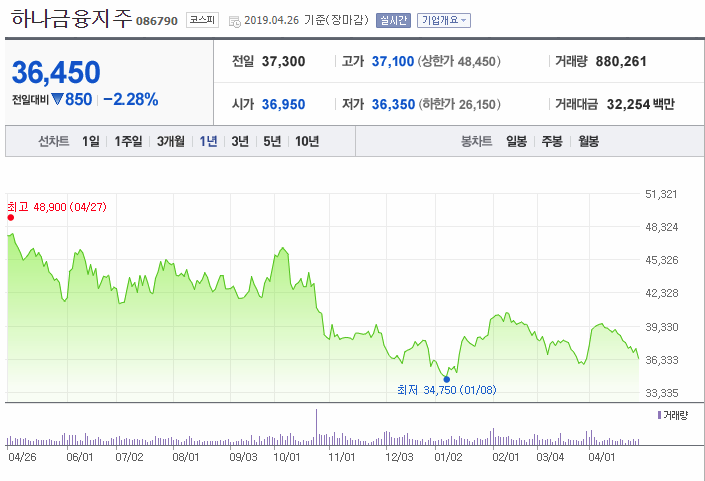705x481 pixels.
Task: Select the 10년 line chart tab
Action: click(307, 141)
